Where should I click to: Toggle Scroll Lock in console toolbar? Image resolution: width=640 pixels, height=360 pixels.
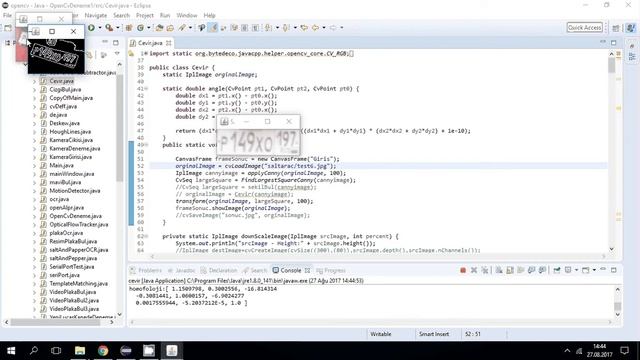tap(510, 270)
